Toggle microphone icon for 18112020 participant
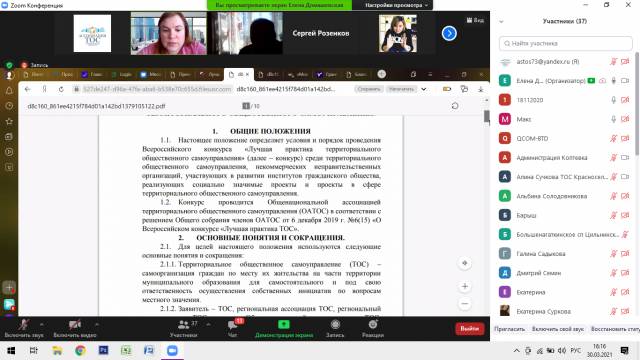640x360 pixels. tap(613, 100)
